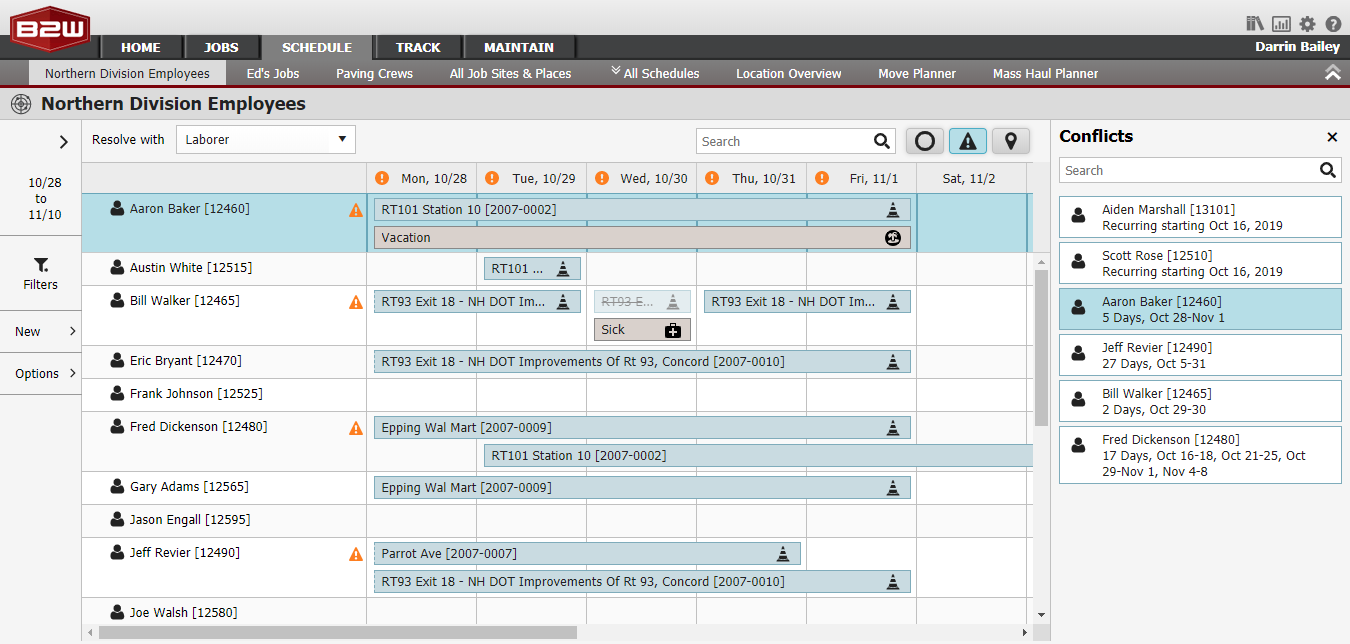Click the horizontal scrollbar right arrow
The image size is (1350, 644).
[x=1024, y=632]
